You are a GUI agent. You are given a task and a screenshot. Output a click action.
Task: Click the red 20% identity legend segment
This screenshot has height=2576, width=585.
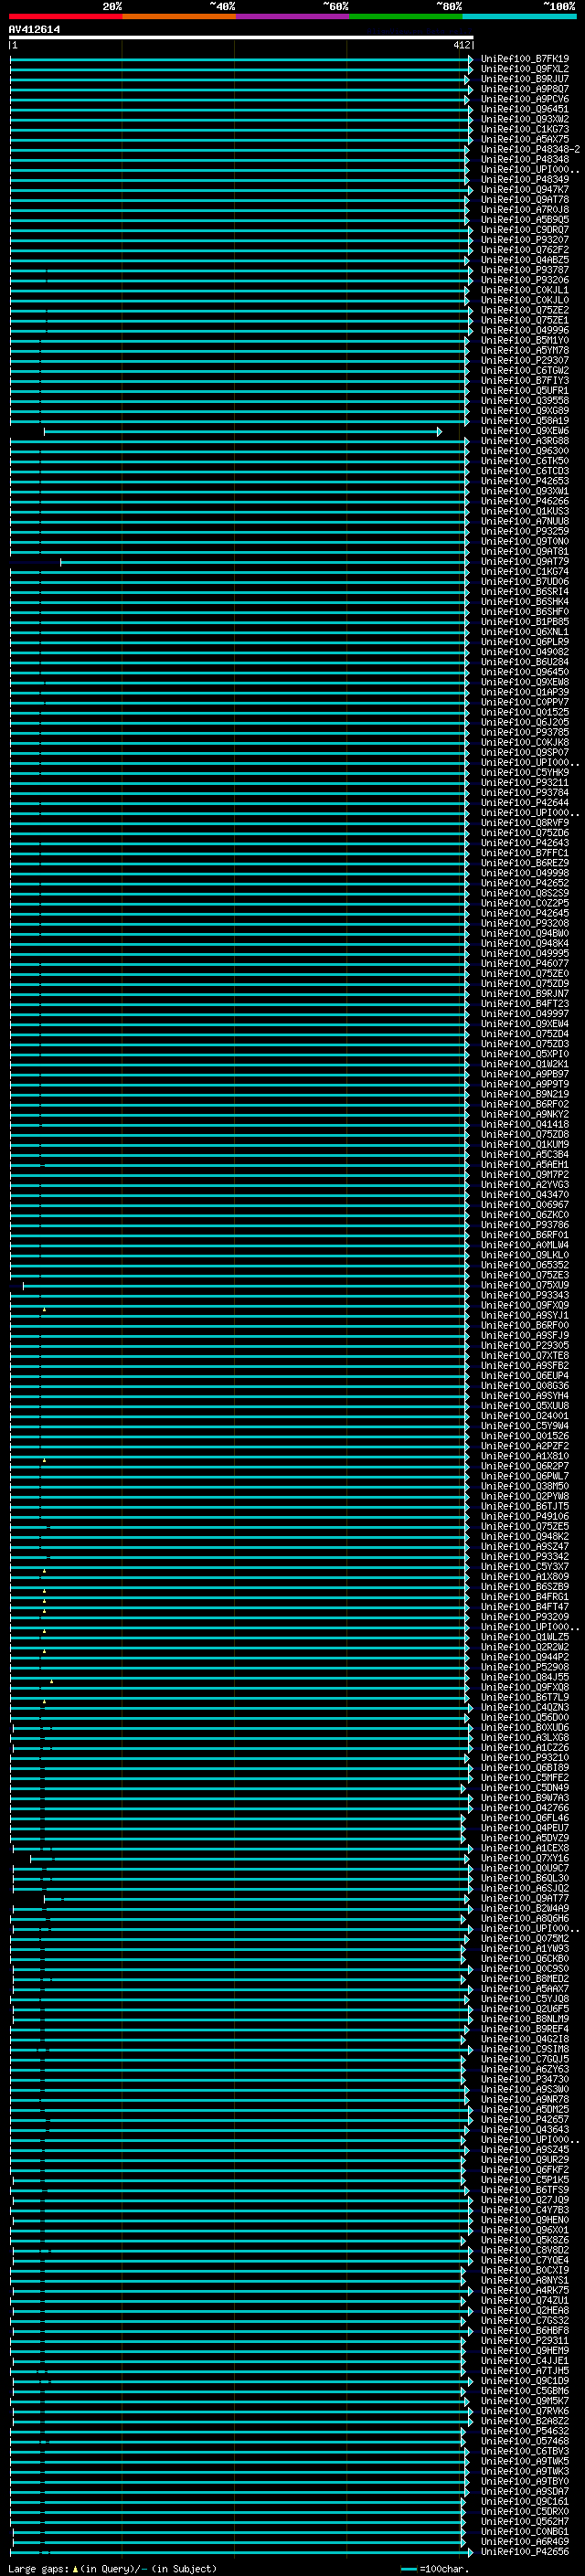coord(65,16)
